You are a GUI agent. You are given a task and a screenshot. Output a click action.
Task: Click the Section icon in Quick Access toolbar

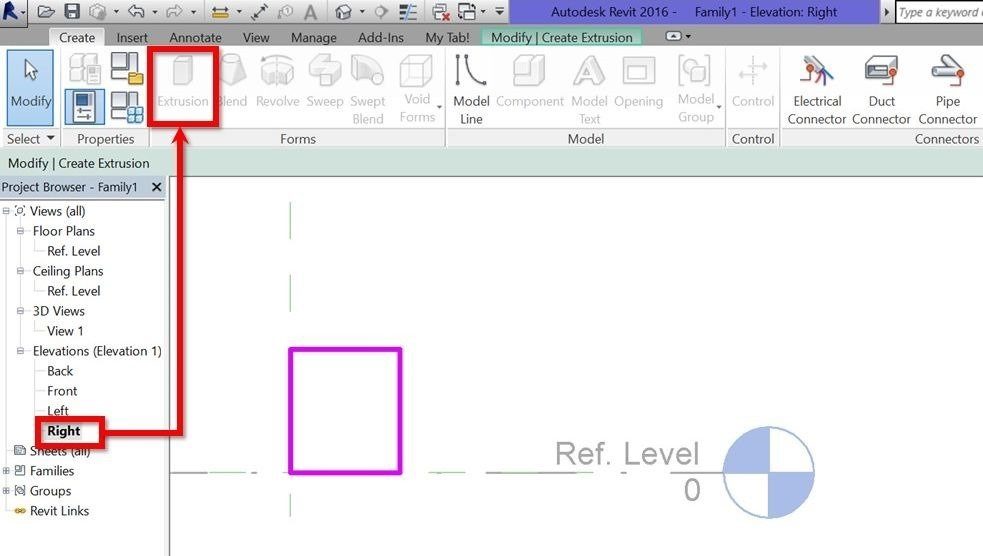(381, 12)
